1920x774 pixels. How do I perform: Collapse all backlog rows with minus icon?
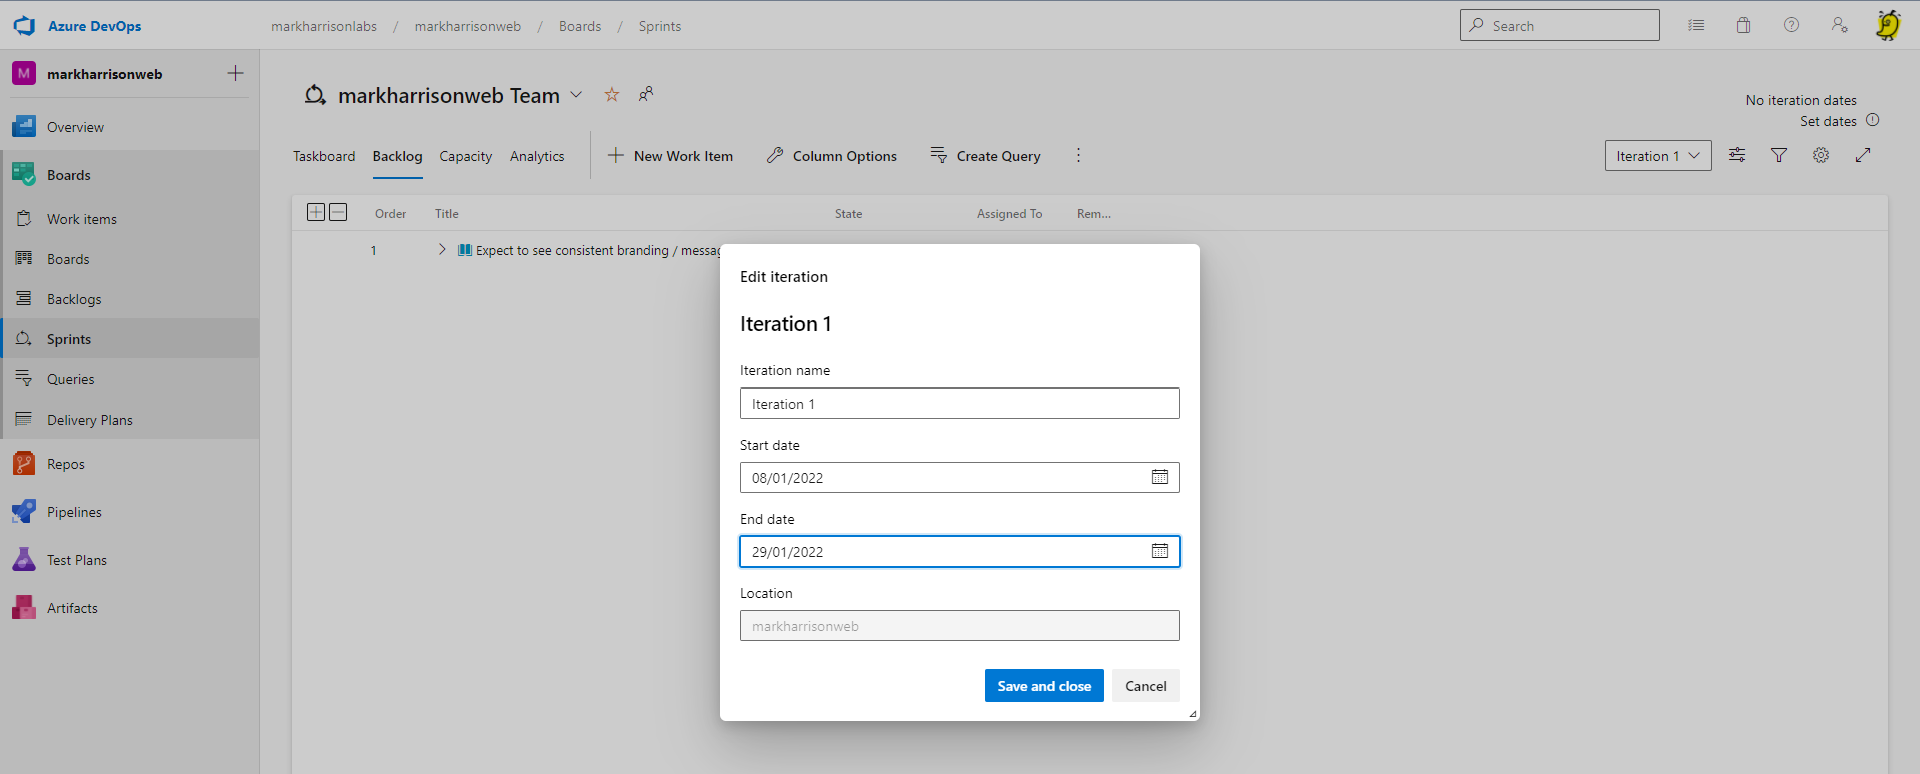coord(338,212)
